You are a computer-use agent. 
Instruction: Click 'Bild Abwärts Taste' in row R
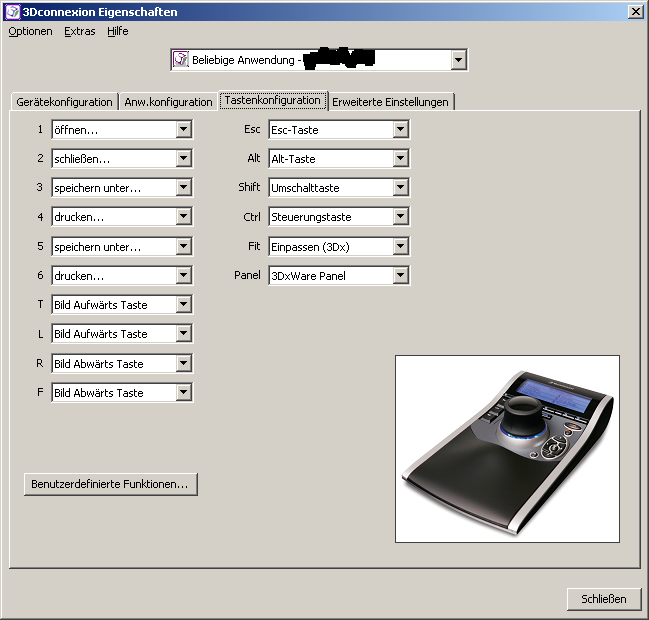(x=99, y=365)
